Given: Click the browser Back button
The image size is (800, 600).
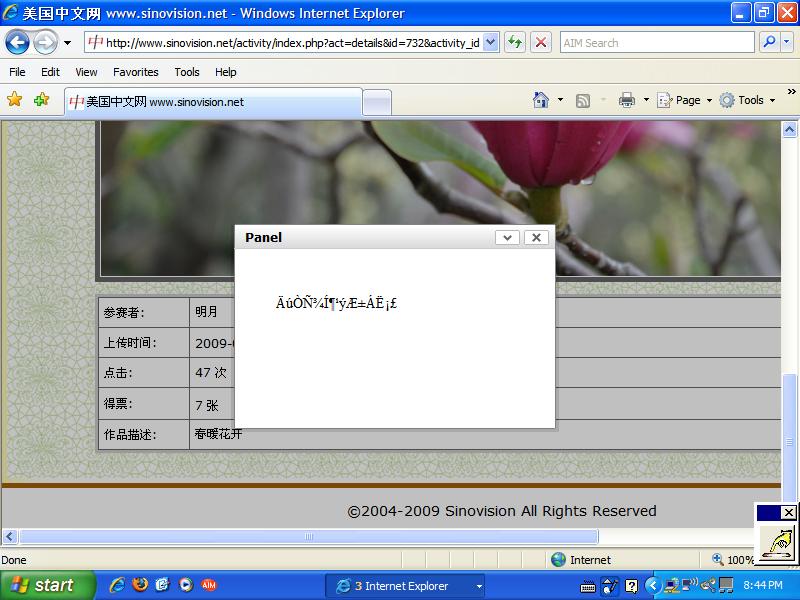Looking at the screenshot, I should (18, 42).
